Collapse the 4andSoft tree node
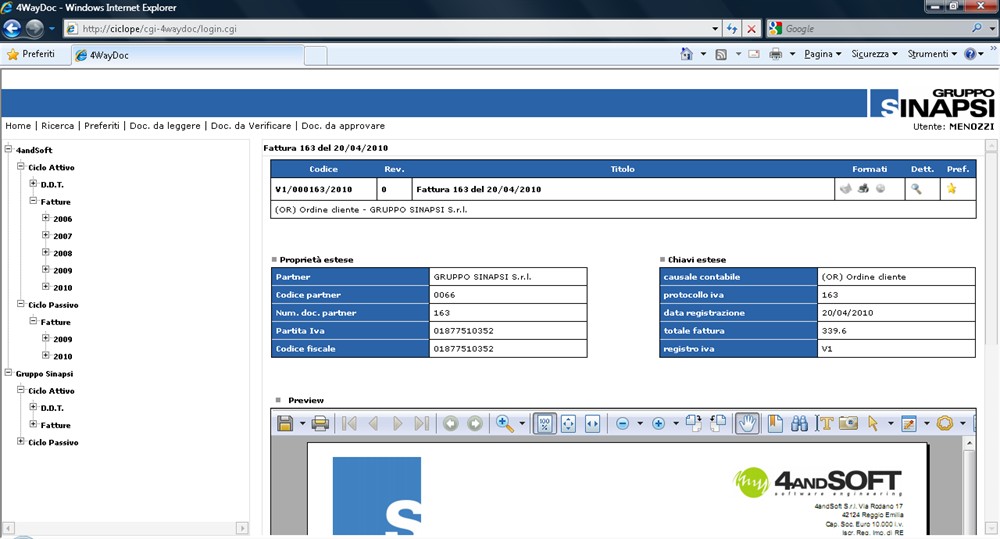The width and height of the screenshot is (1000, 539). point(8,149)
